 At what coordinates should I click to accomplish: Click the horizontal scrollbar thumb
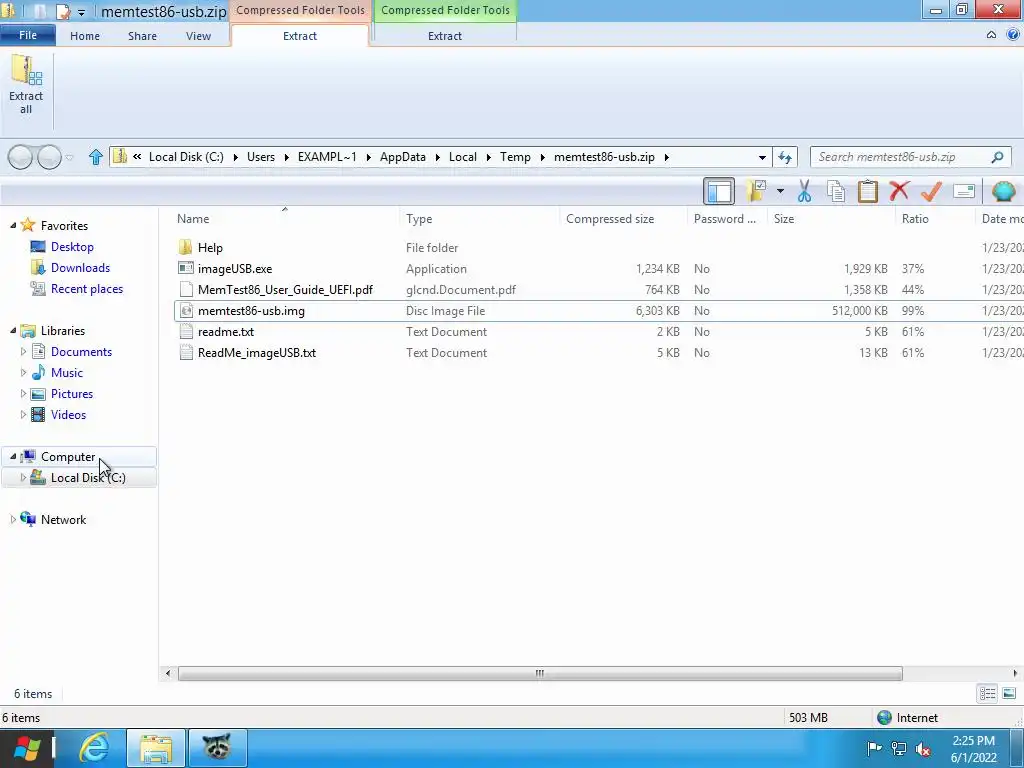pyautogui.click(x=540, y=673)
